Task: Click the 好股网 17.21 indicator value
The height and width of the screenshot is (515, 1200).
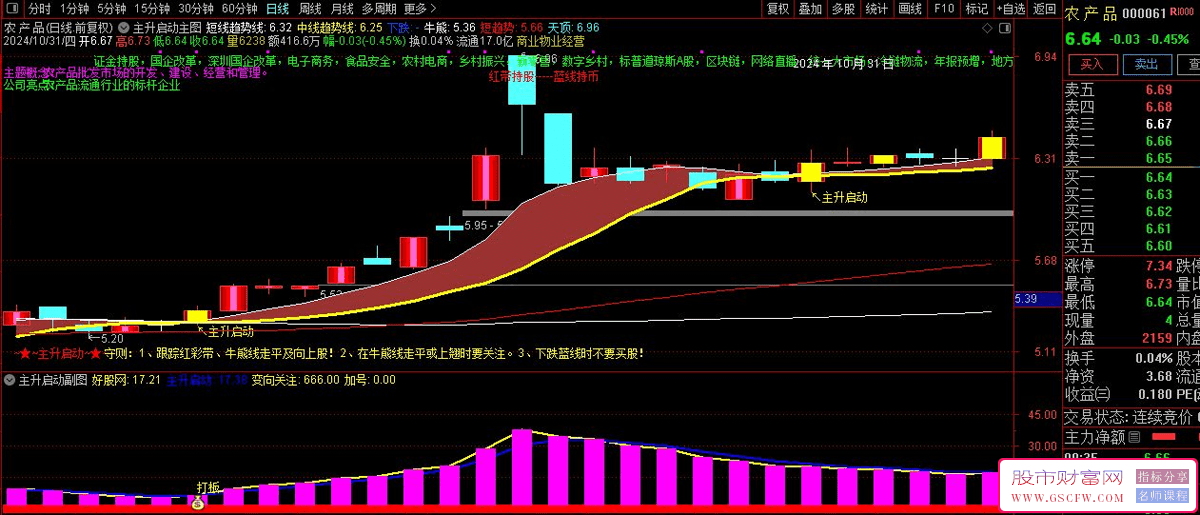Action: tap(126, 381)
